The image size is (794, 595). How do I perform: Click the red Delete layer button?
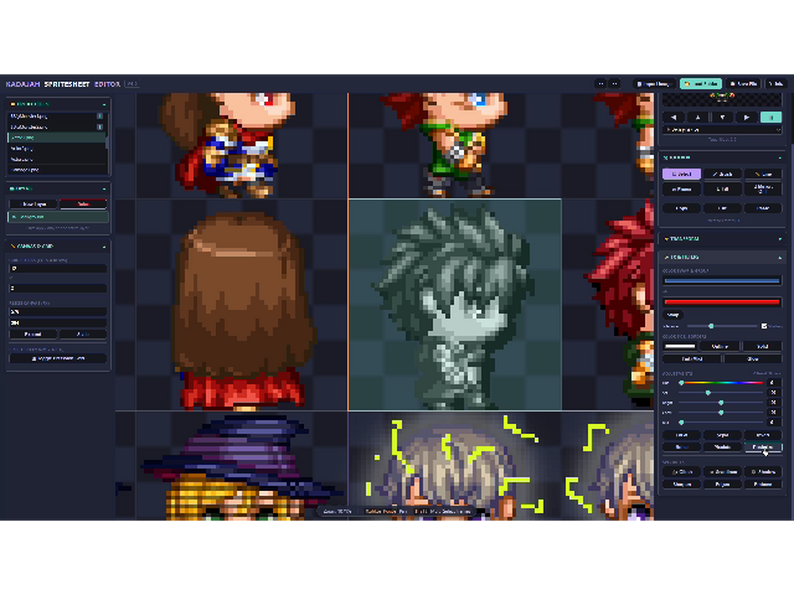point(83,204)
